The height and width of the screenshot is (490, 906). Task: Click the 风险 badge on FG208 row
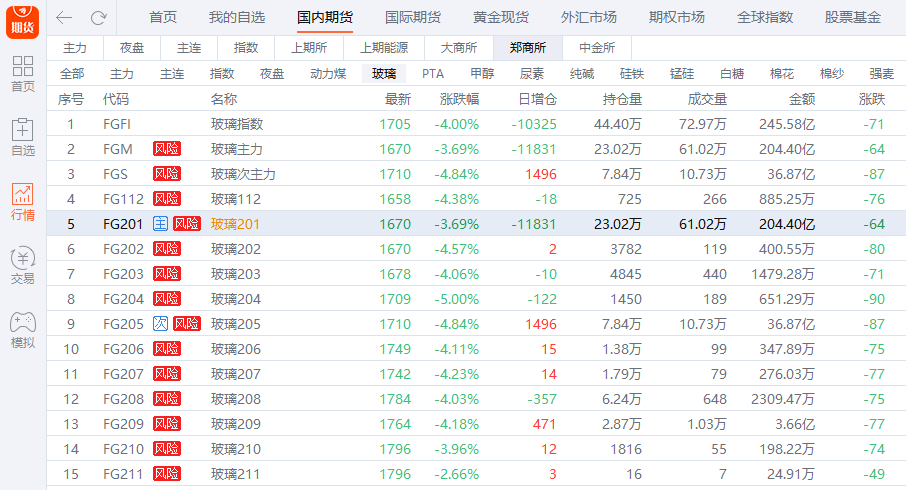tap(167, 399)
